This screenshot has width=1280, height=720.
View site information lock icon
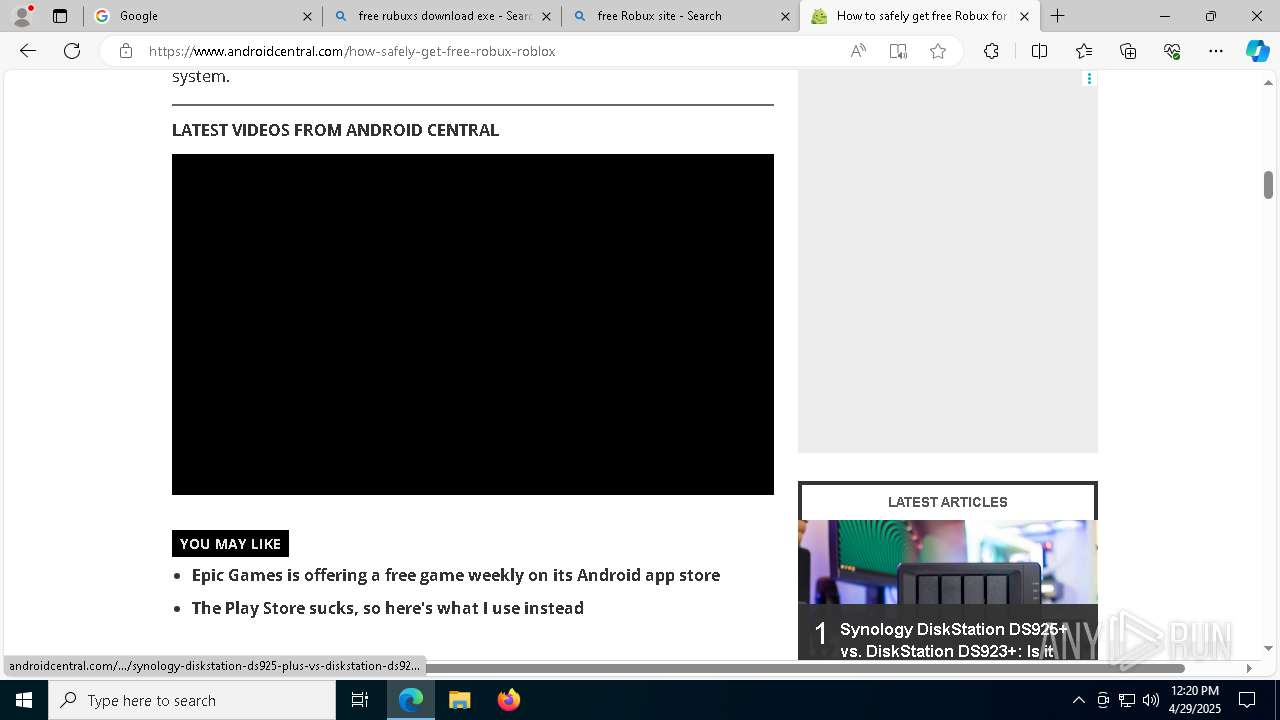pos(125,51)
